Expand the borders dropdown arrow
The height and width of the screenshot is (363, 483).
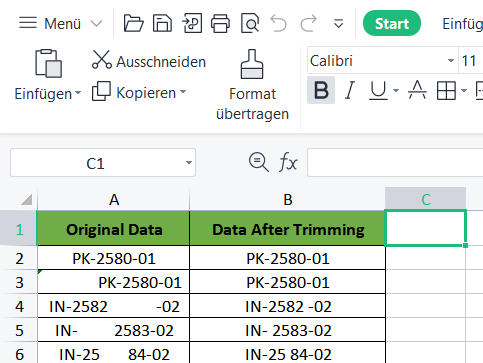tap(464, 90)
